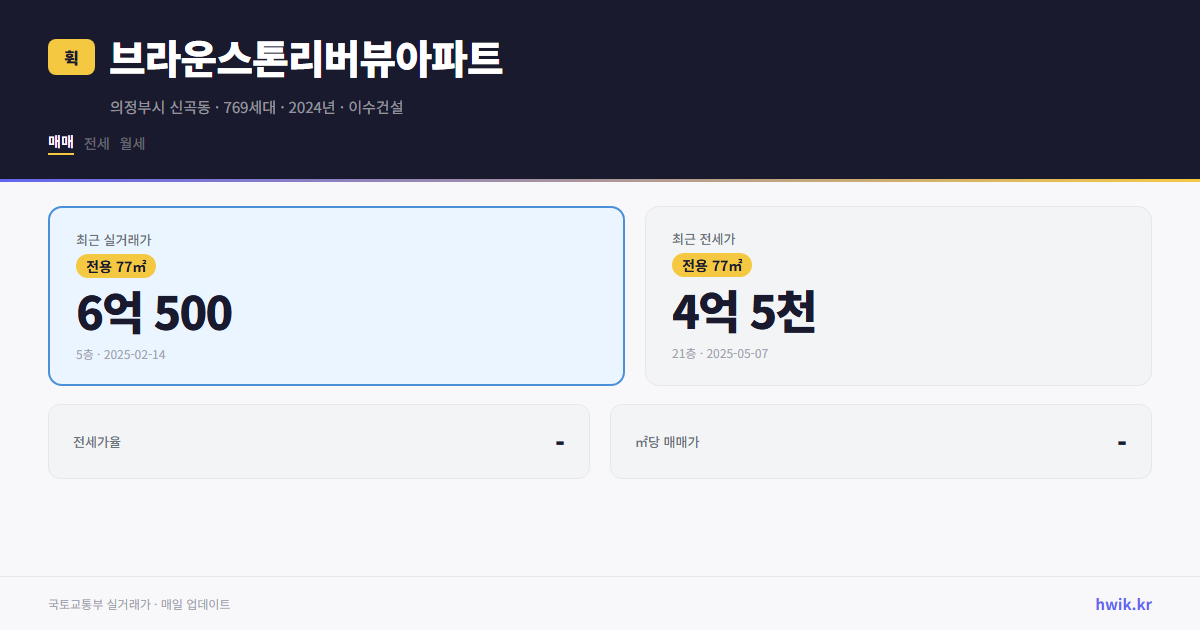1200x630 pixels.
Task: Click the 의정부시 신곡동 location text
Action: pos(160,107)
